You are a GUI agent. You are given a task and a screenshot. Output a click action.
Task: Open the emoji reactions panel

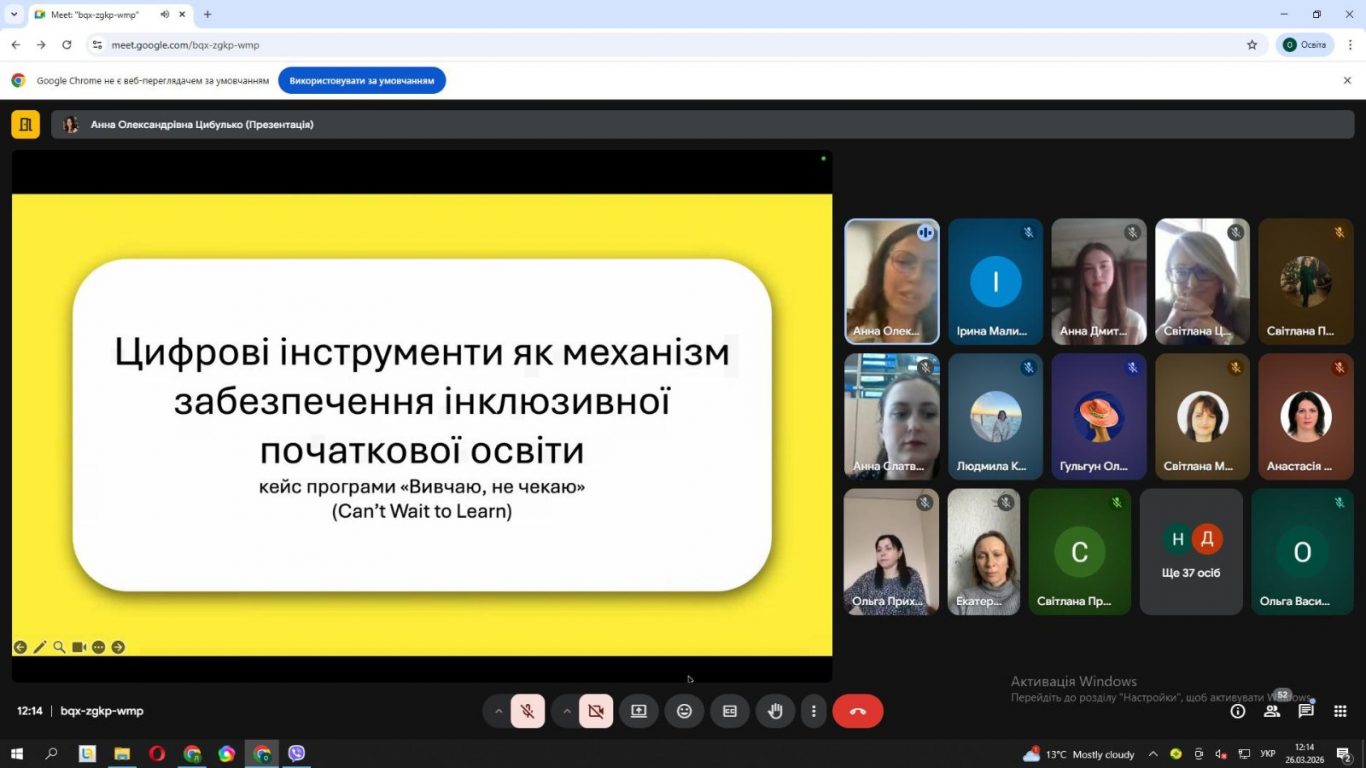tap(684, 711)
